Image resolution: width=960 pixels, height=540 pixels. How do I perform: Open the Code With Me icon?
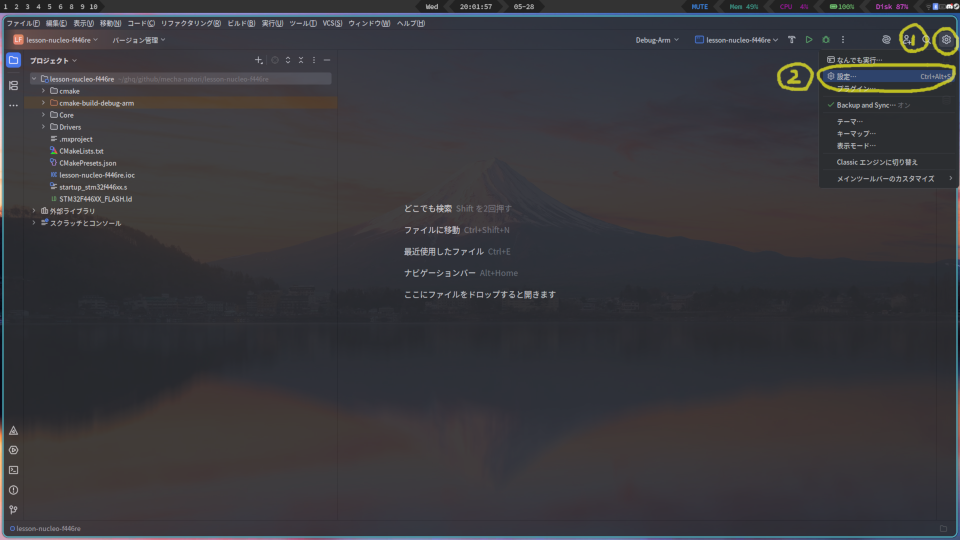pos(907,40)
